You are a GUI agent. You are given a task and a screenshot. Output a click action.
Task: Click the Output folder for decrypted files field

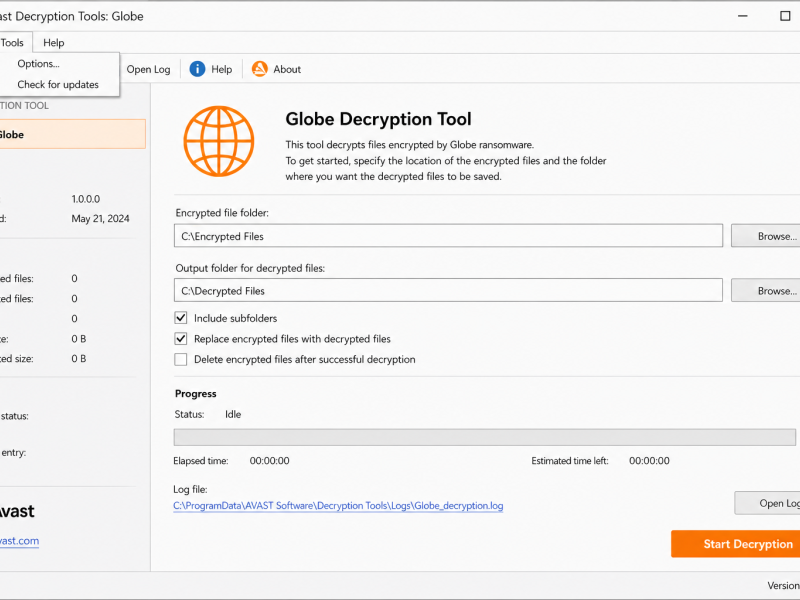tap(448, 290)
